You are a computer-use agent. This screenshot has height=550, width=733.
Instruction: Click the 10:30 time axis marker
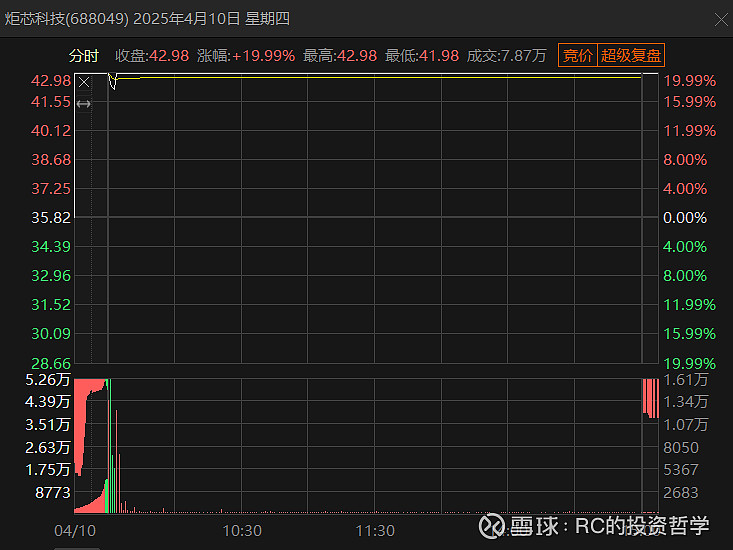point(242,531)
